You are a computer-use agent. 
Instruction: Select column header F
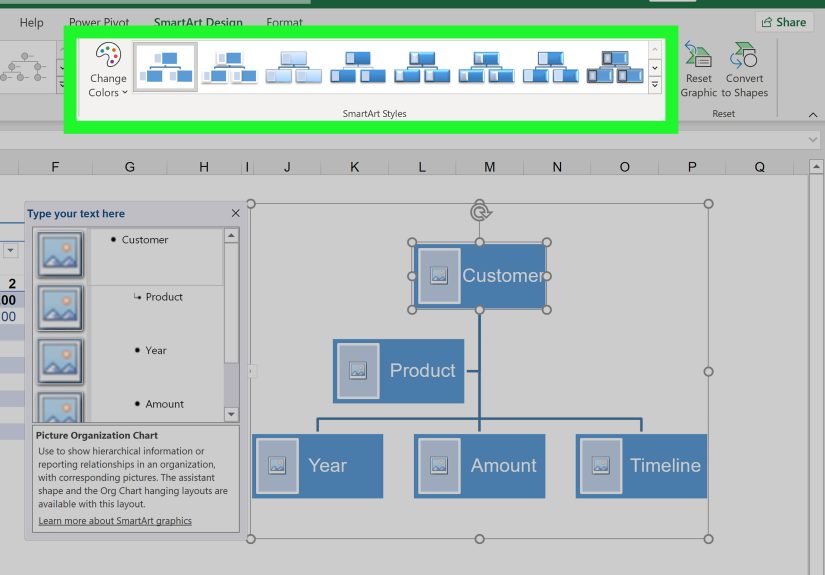pos(55,167)
